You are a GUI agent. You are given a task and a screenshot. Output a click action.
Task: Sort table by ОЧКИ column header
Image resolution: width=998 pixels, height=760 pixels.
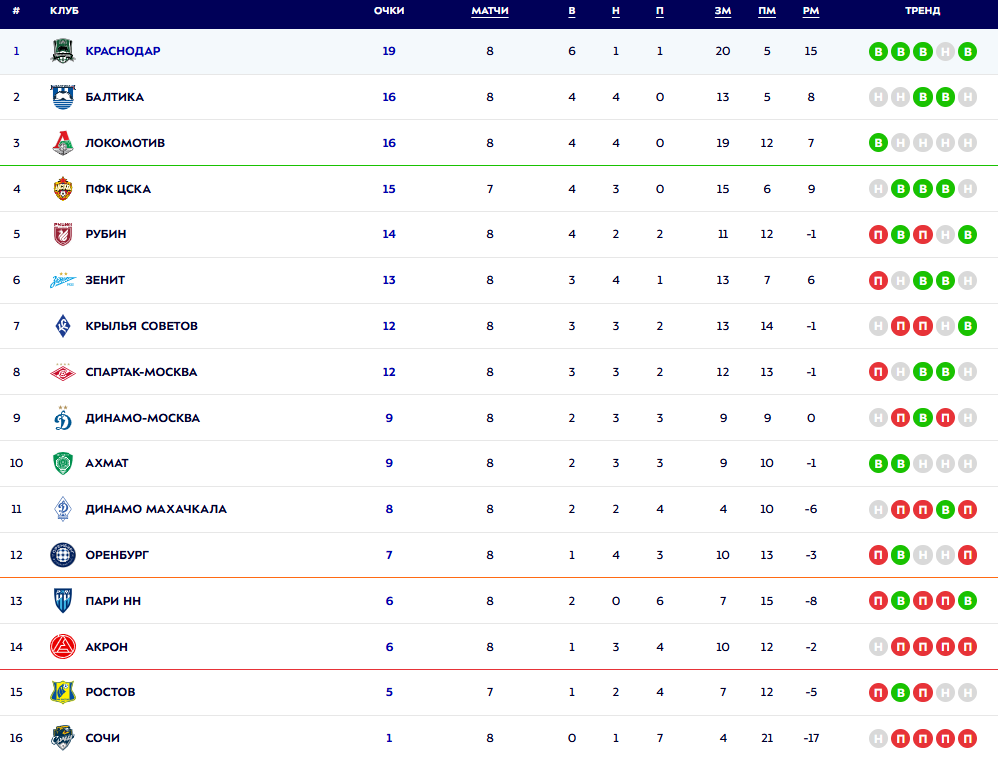[389, 11]
